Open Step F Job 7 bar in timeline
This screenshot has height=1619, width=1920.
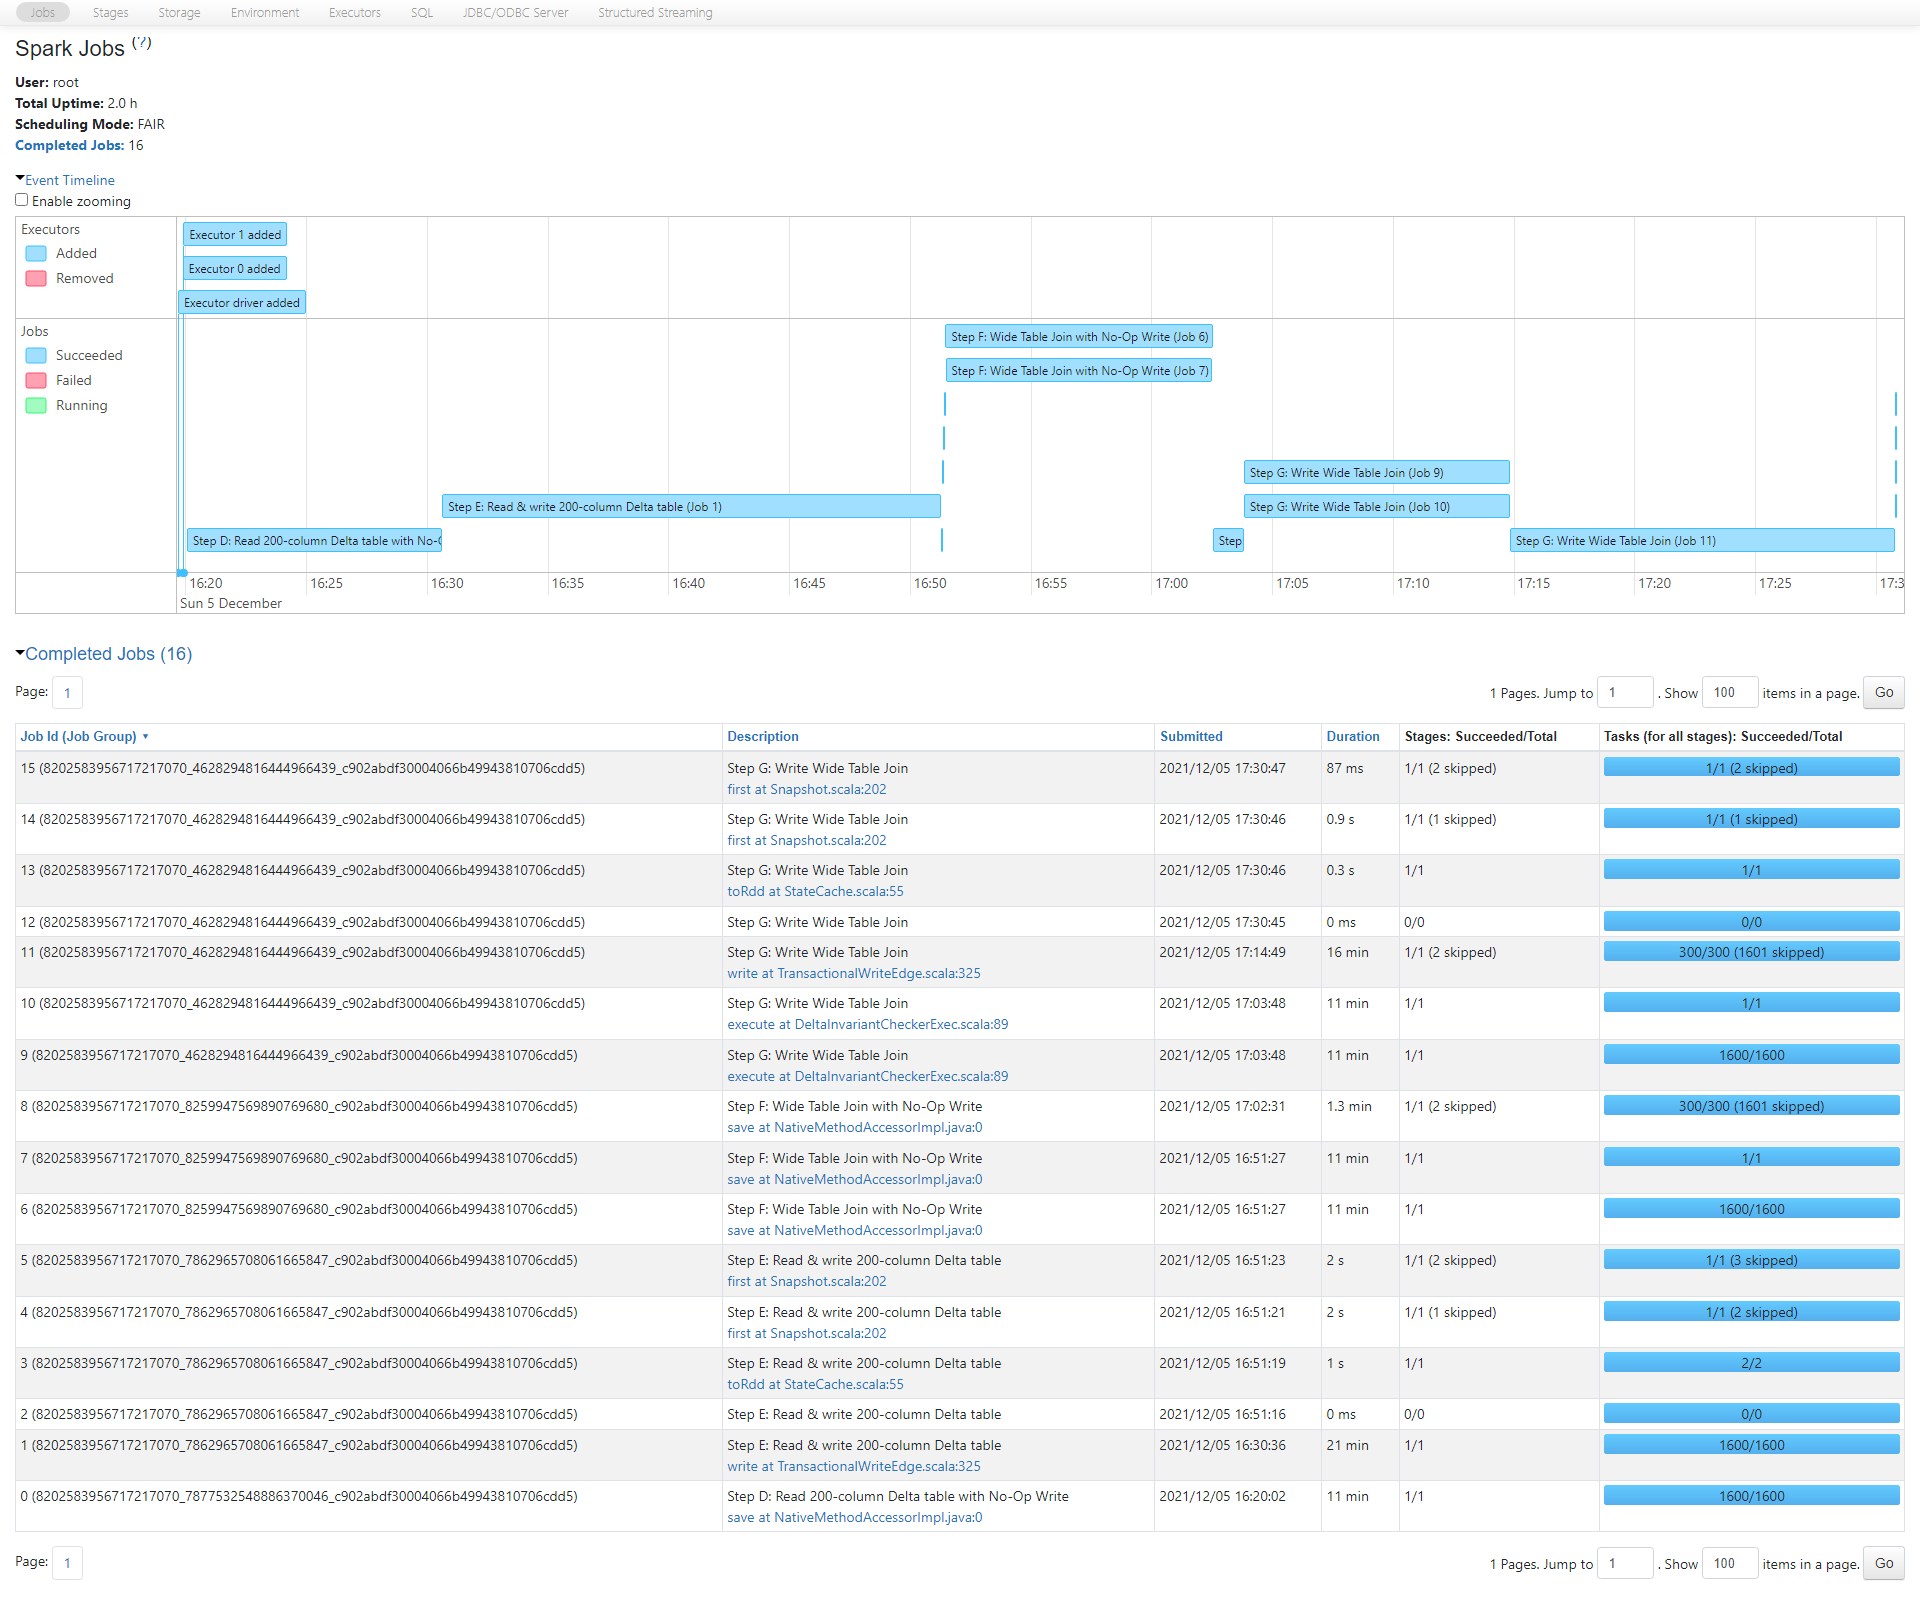click(1079, 371)
